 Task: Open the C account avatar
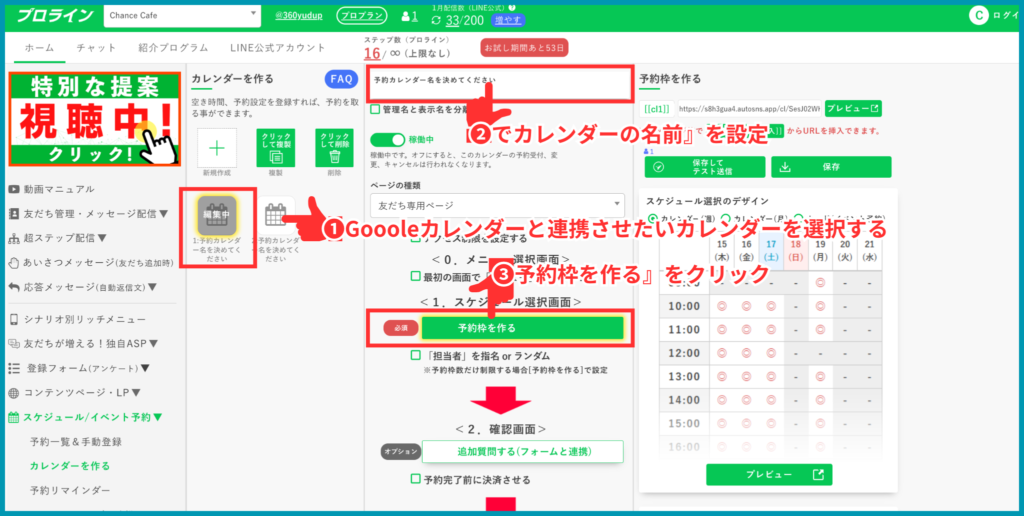978,17
